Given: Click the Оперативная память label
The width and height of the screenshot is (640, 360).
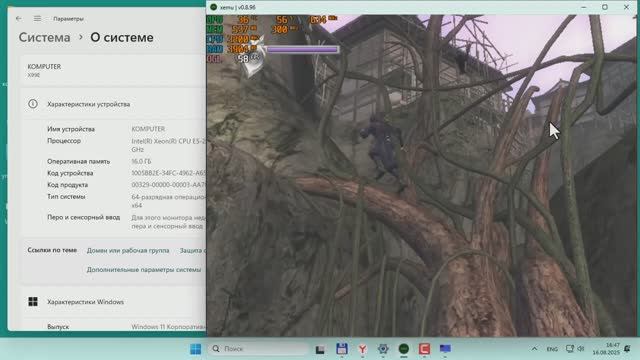Looking at the screenshot, I should [78, 162].
